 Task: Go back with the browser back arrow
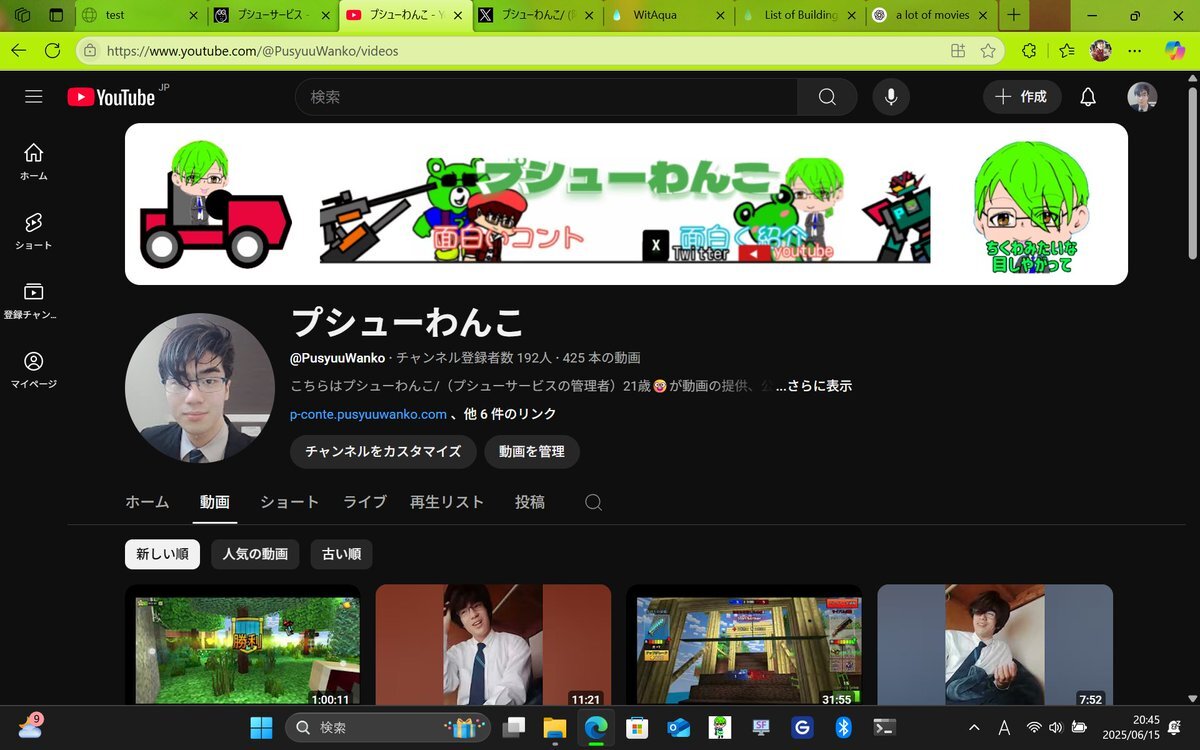(x=19, y=50)
